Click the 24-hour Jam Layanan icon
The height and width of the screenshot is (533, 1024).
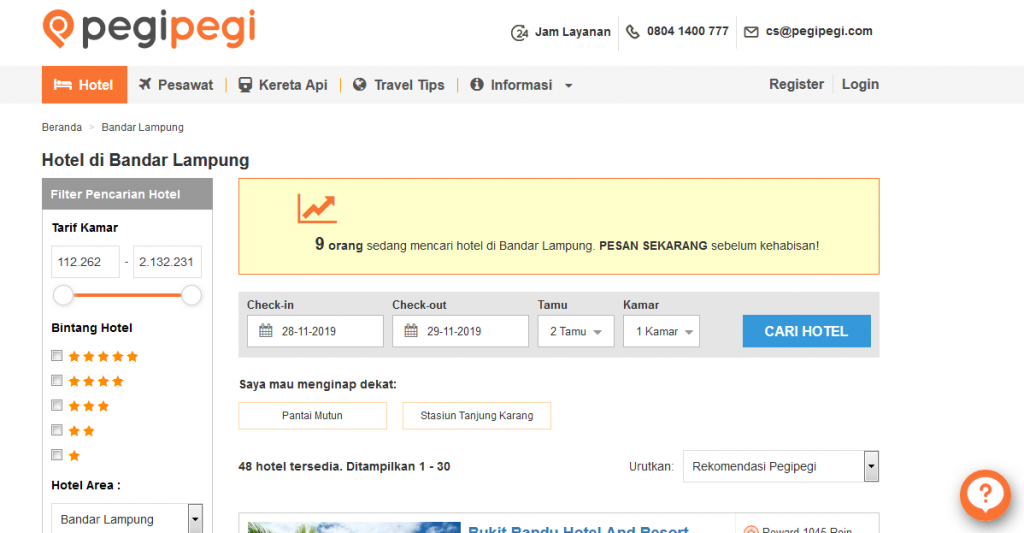click(x=519, y=32)
